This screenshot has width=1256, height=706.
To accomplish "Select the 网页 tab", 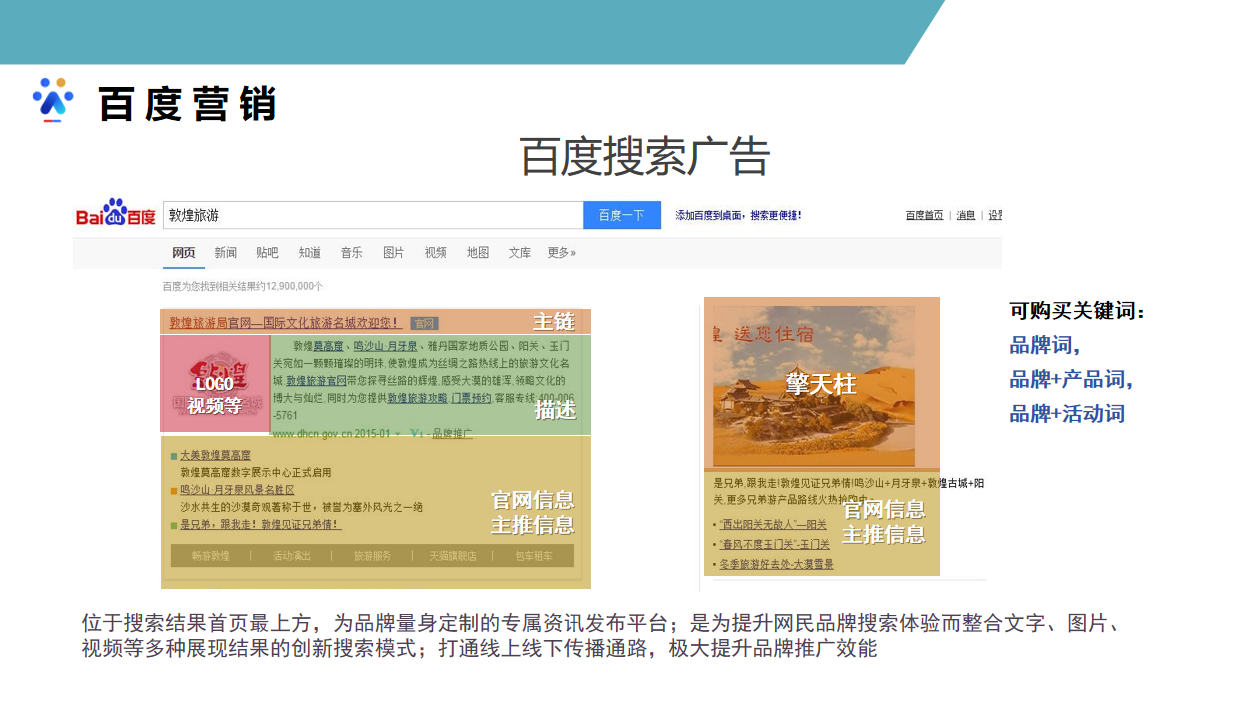I will click(184, 253).
